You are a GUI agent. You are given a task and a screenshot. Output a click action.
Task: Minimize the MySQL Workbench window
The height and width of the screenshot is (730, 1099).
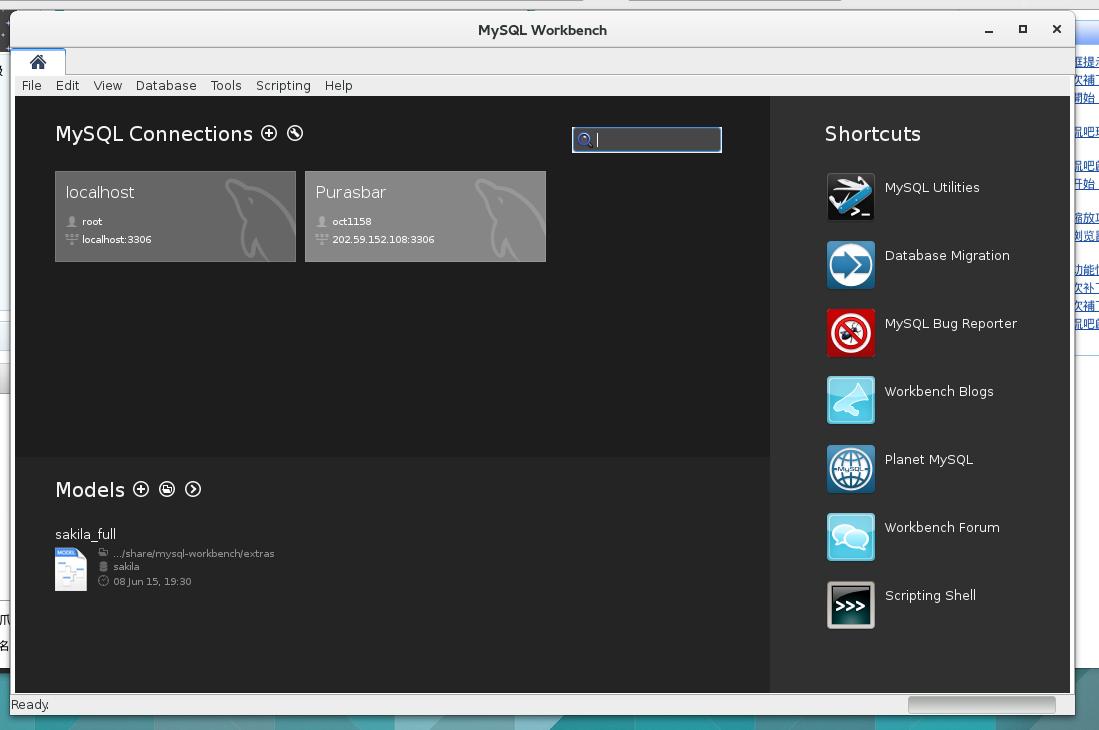point(989,29)
